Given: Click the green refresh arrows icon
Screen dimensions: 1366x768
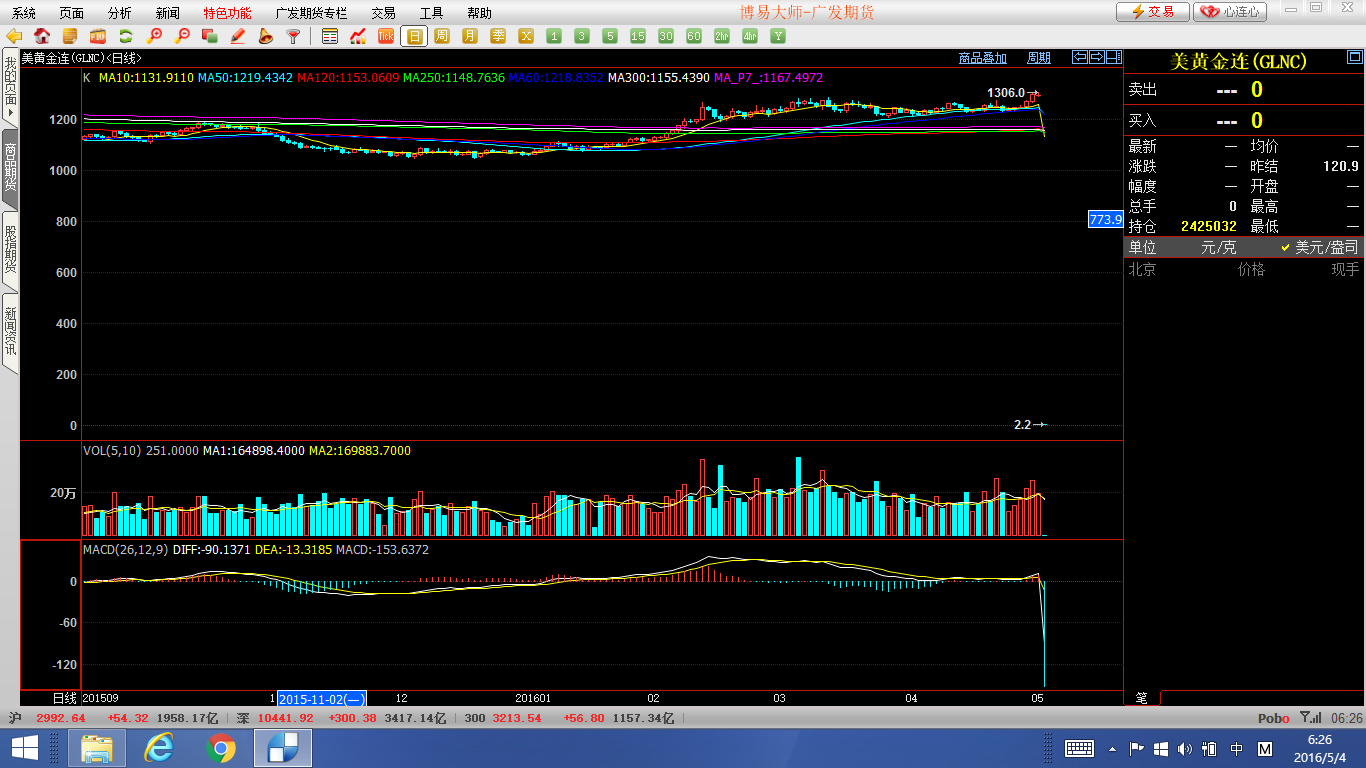Looking at the screenshot, I should point(126,36).
